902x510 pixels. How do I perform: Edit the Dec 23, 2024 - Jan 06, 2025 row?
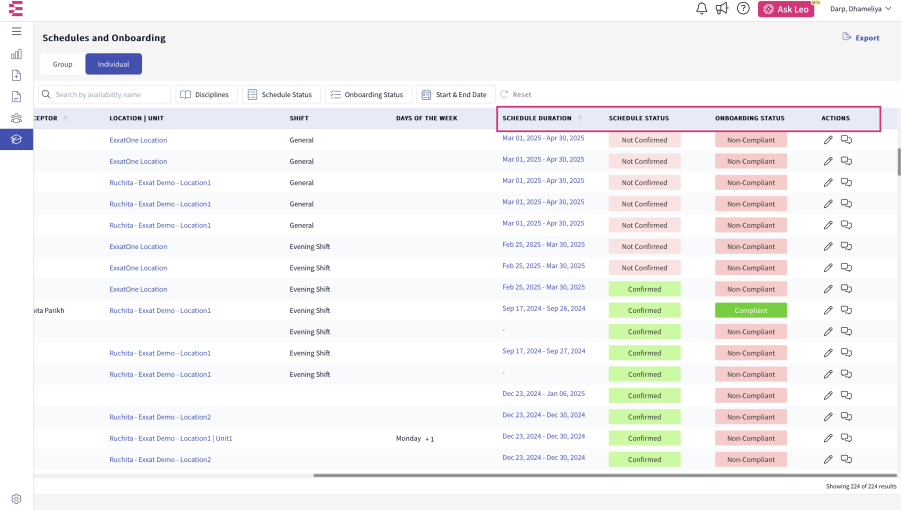click(x=828, y=395)
